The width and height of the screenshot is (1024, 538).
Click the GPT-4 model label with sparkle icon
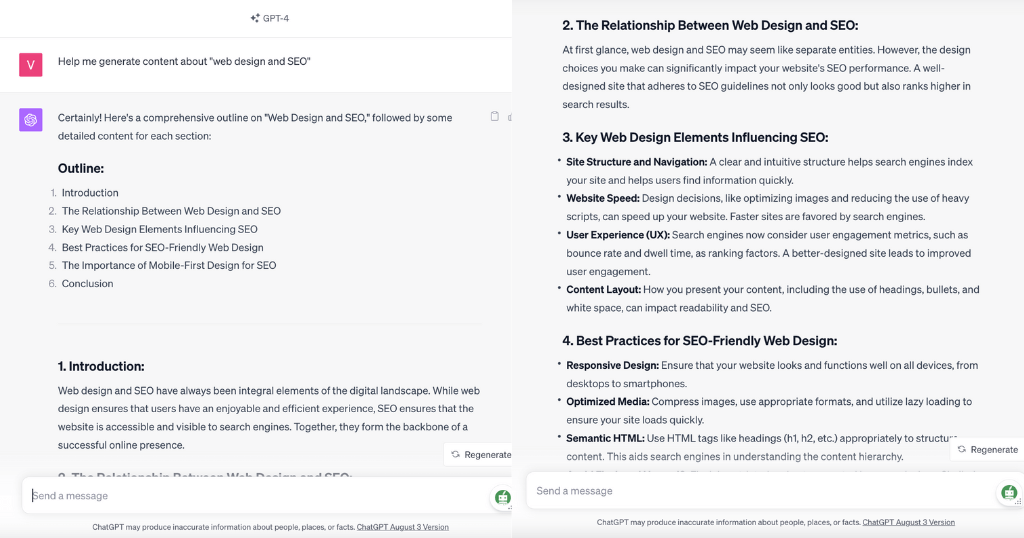pyautogui.click(x=270, y=18)
